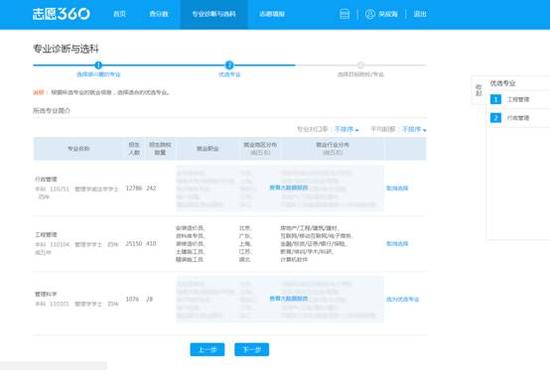This screenshot has height=370, width=550.
Task: Open the calendar icon in the header
Action: [344, 14]
